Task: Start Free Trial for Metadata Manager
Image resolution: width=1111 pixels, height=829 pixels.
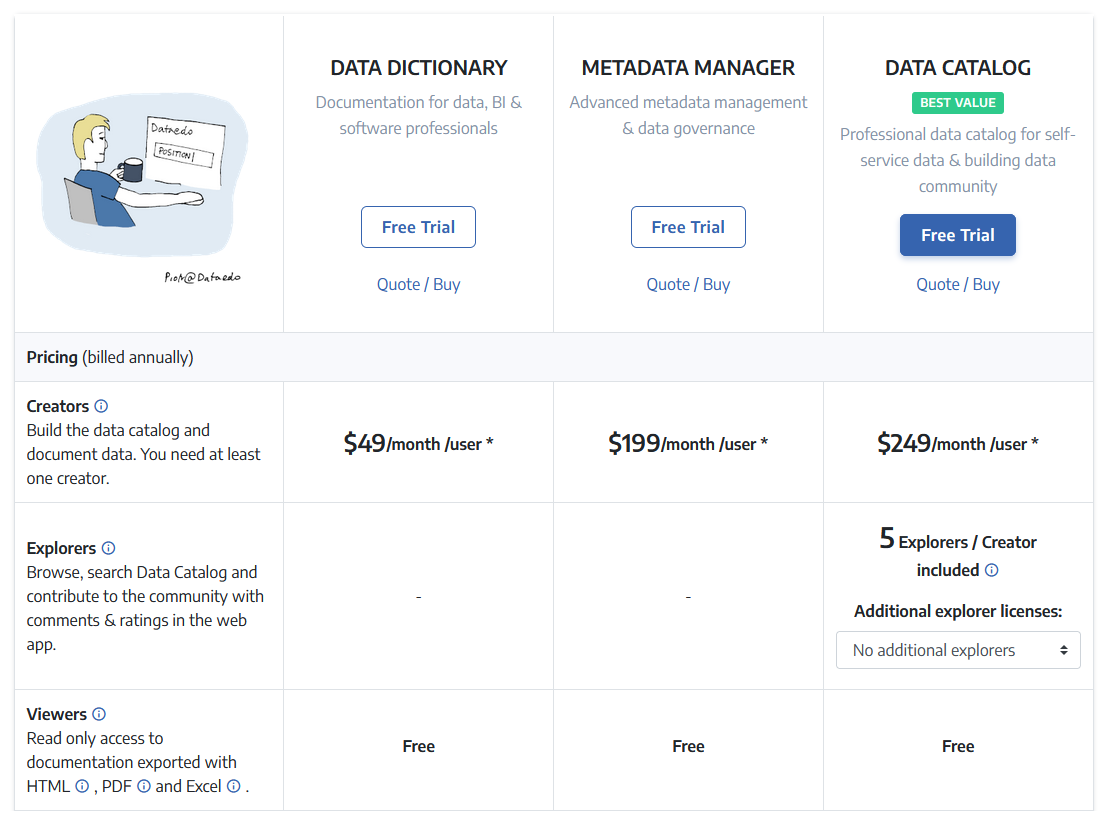Action: (688, 227)
